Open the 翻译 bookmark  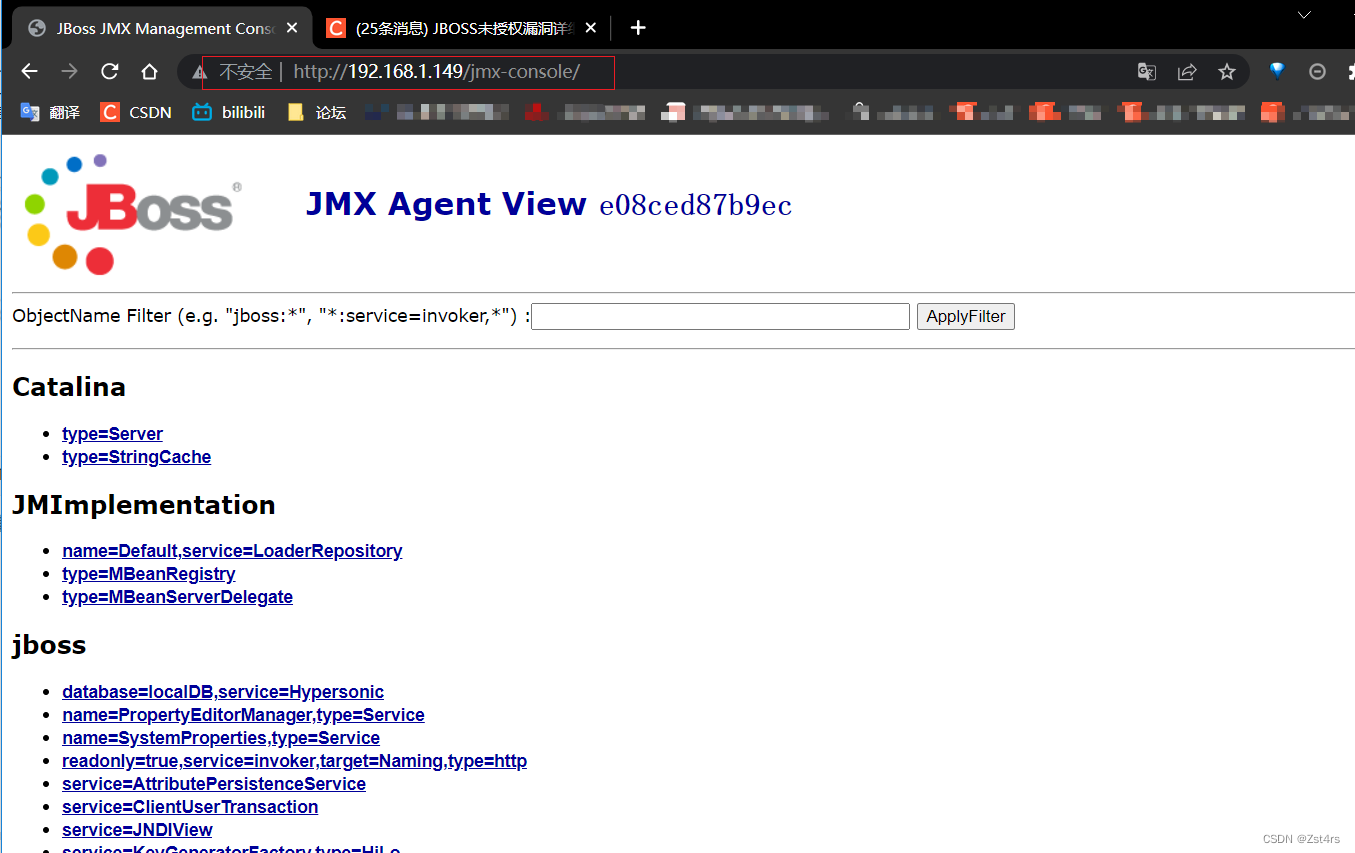(50, 112)
